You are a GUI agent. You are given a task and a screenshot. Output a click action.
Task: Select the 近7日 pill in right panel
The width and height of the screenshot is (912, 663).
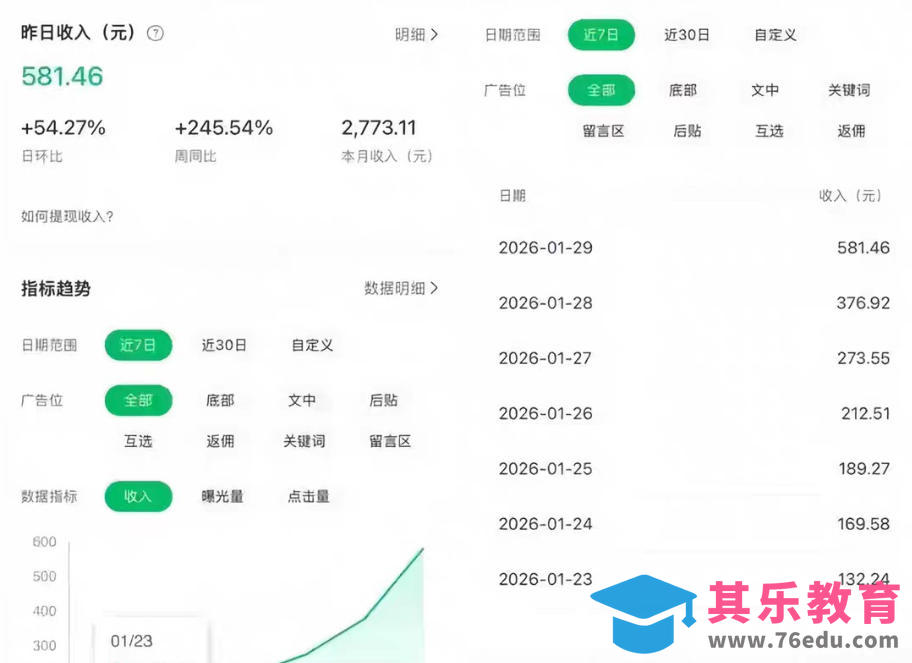pyautogui.click(x=600, y=34)
